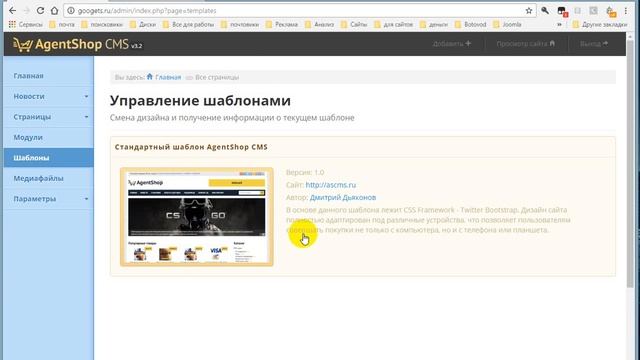This screenshot has width=640, height=360.
Task: Open the деньги bookmark folder
Action: 434,24
